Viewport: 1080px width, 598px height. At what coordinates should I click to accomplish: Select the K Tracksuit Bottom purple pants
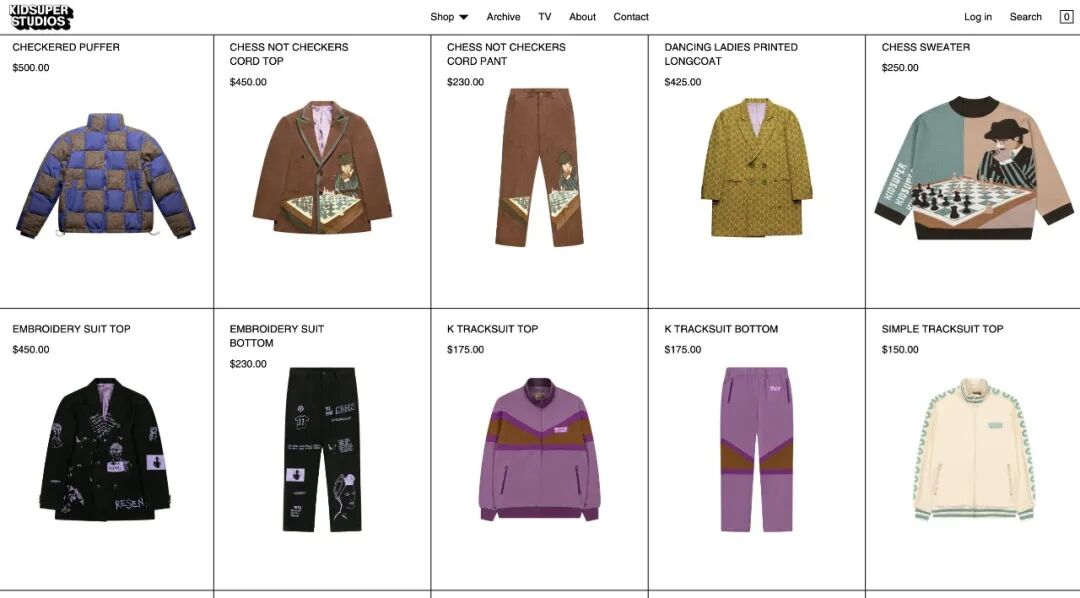(x=756, y=449)
